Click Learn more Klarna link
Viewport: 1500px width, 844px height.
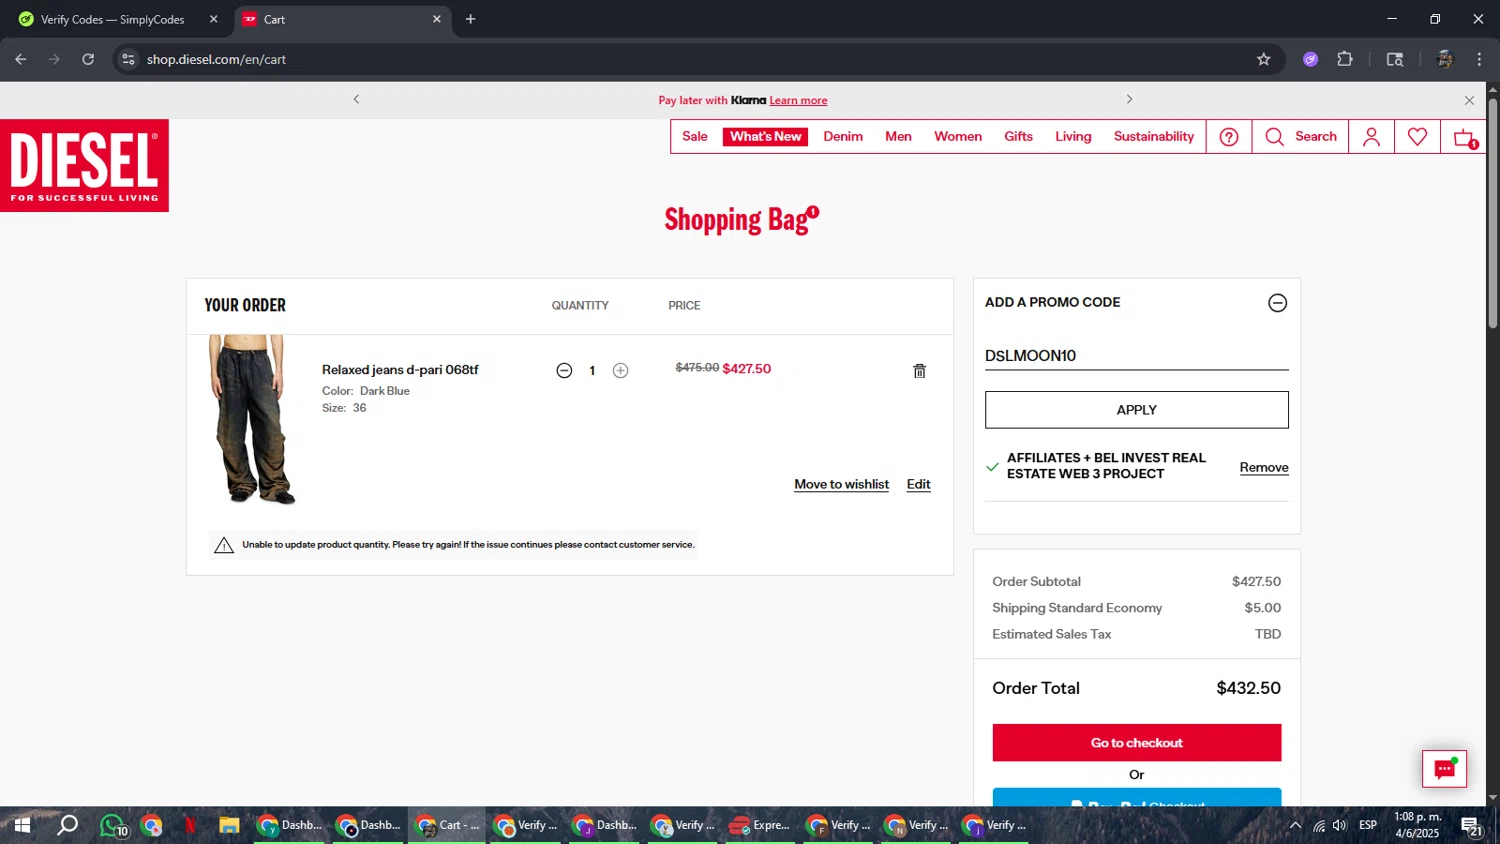click(x=798, y=100)
